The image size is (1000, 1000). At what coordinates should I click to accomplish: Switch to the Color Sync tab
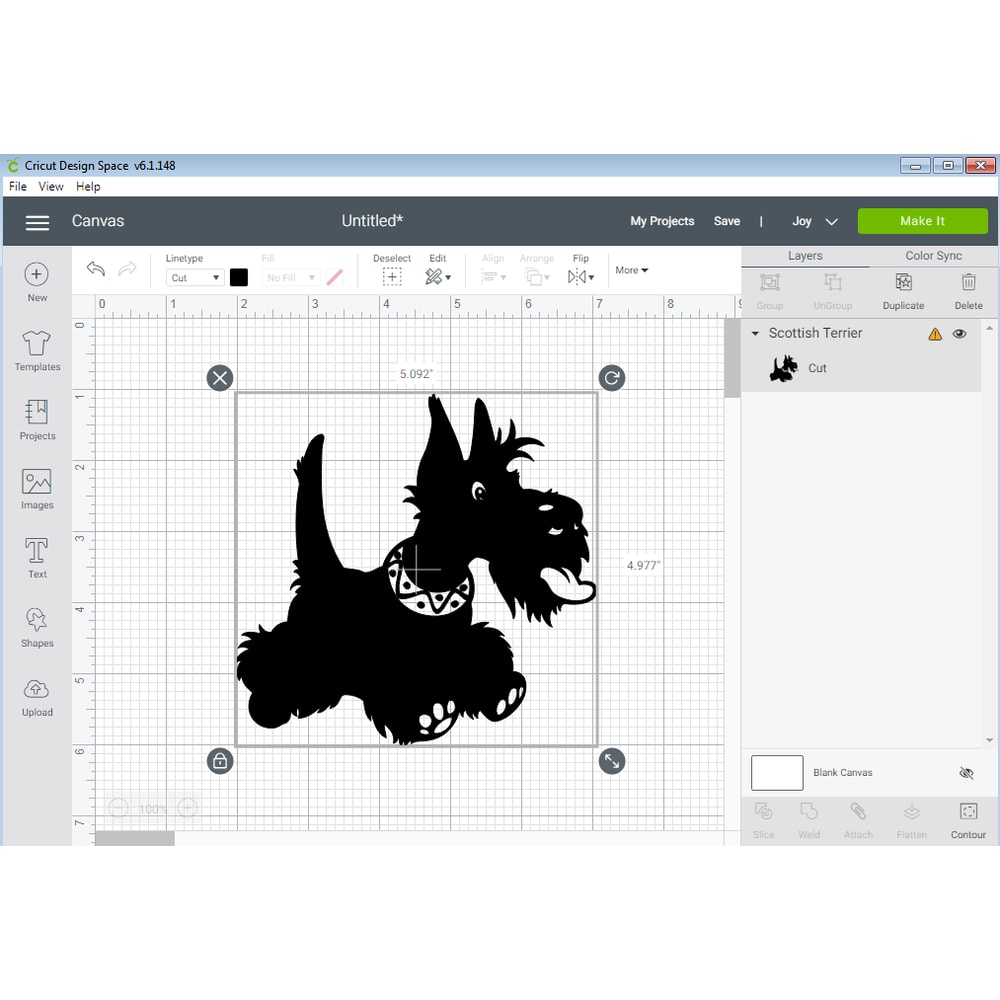(932, 255)
